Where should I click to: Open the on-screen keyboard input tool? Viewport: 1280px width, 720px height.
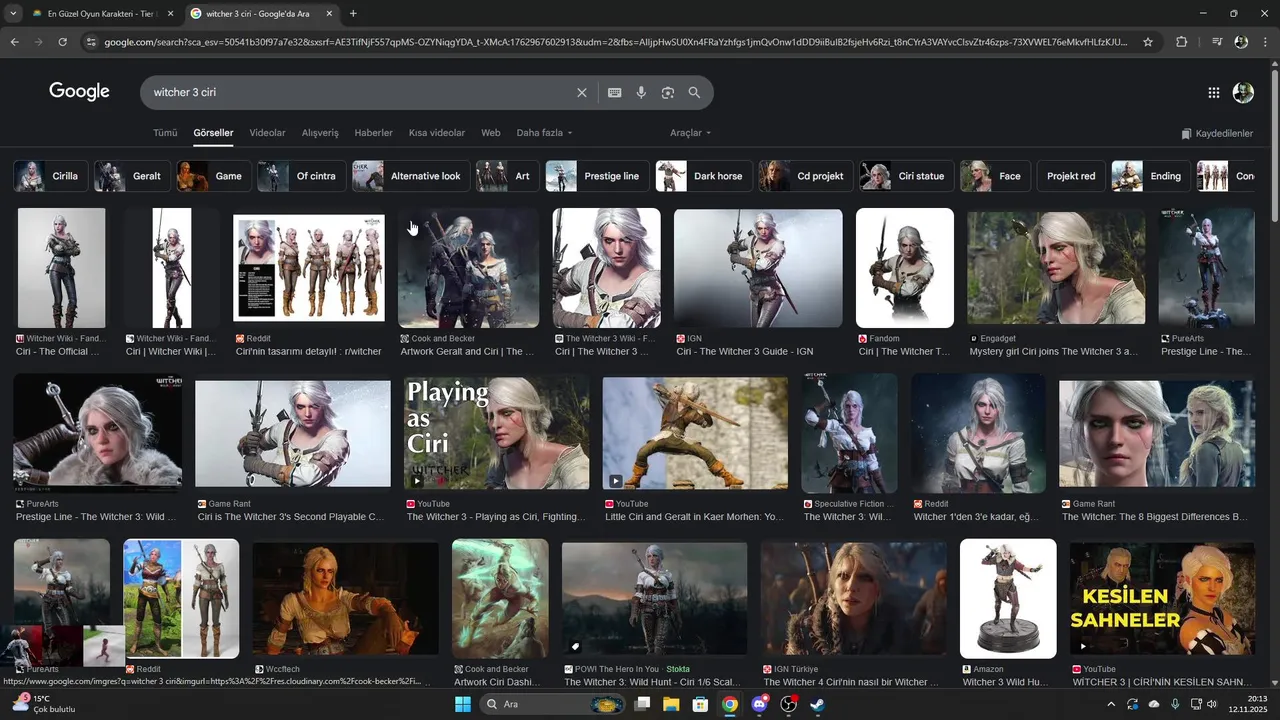[614, 92]
